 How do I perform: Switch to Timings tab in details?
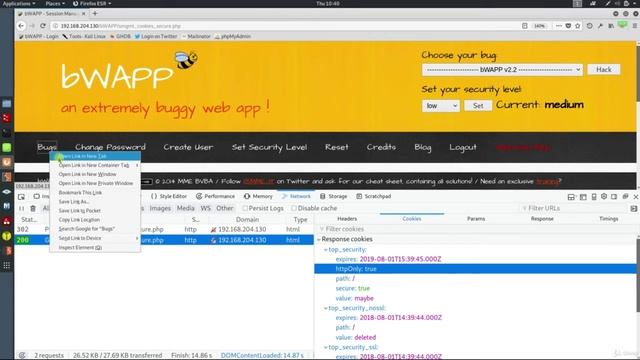[x=609, y=219]
